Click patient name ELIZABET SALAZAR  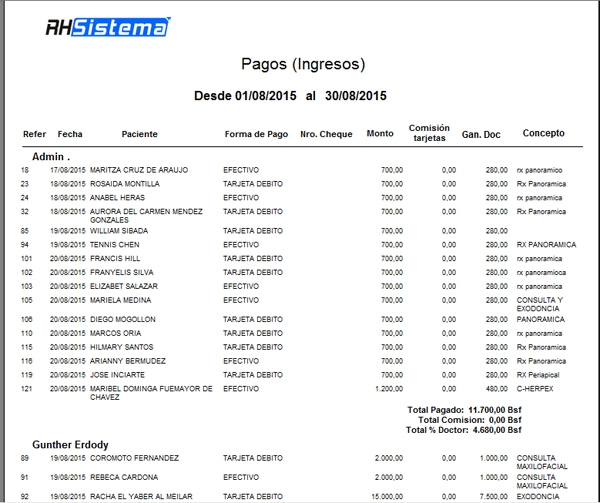point(124,286)
